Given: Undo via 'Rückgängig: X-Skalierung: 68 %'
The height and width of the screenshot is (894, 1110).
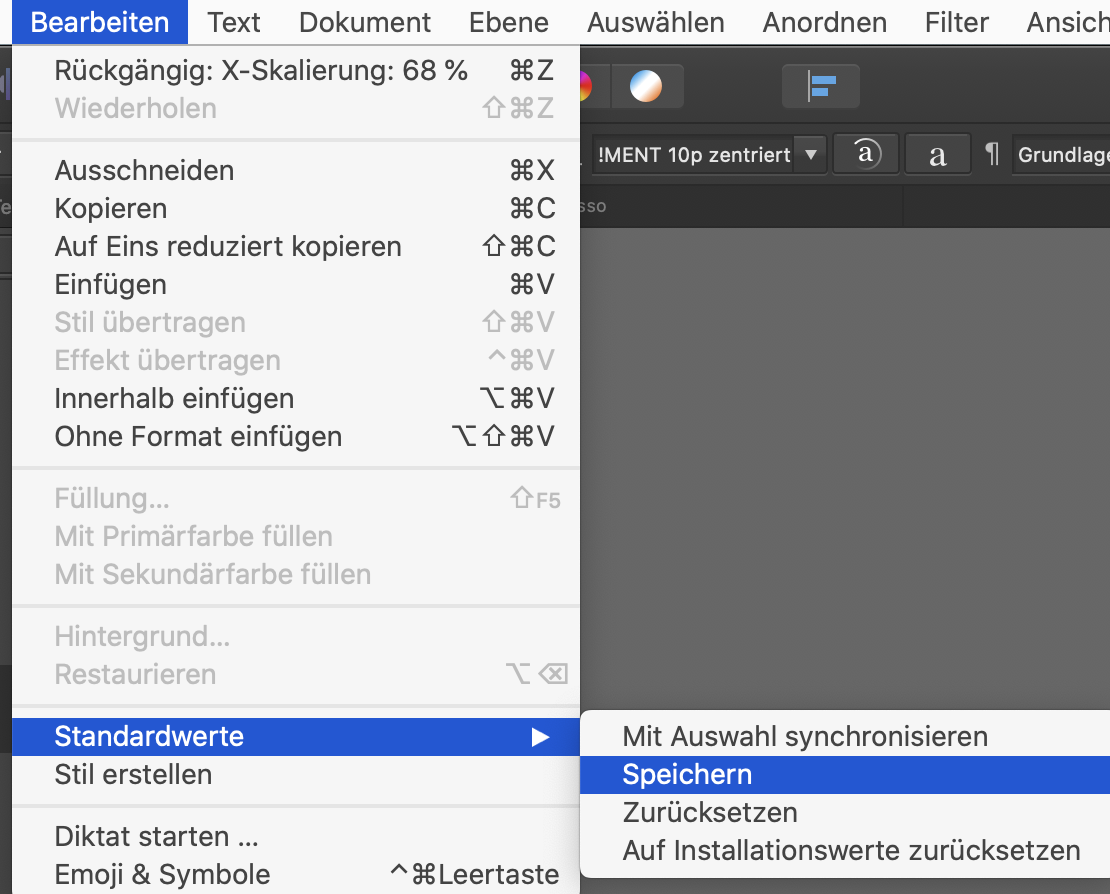Looking at the screenshot, I should (296, 70).
